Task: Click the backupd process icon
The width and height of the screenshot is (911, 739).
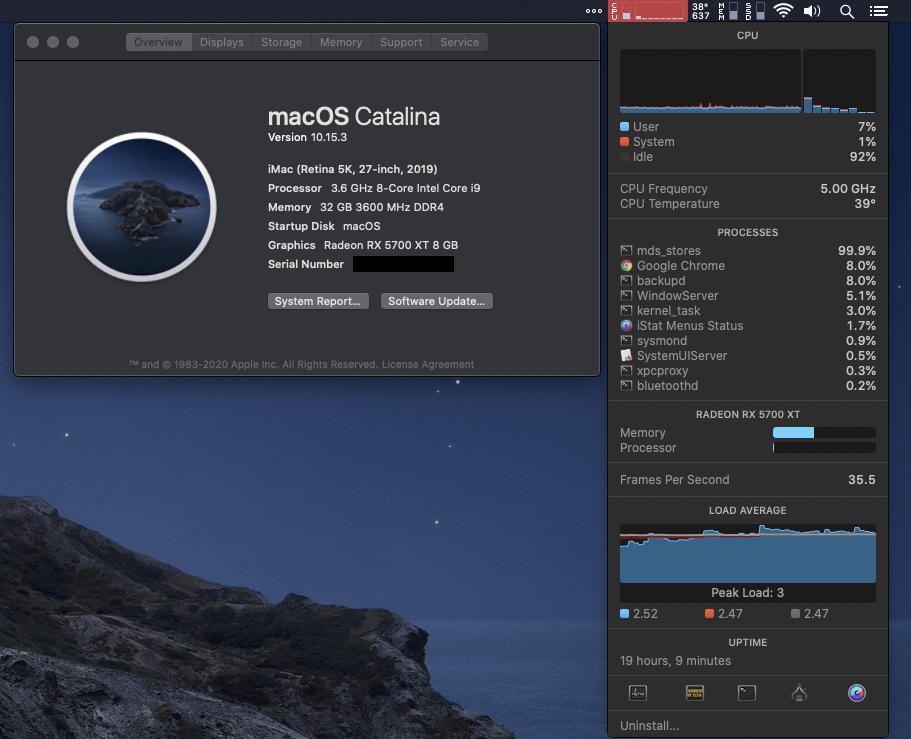Action: coord(626,281)
